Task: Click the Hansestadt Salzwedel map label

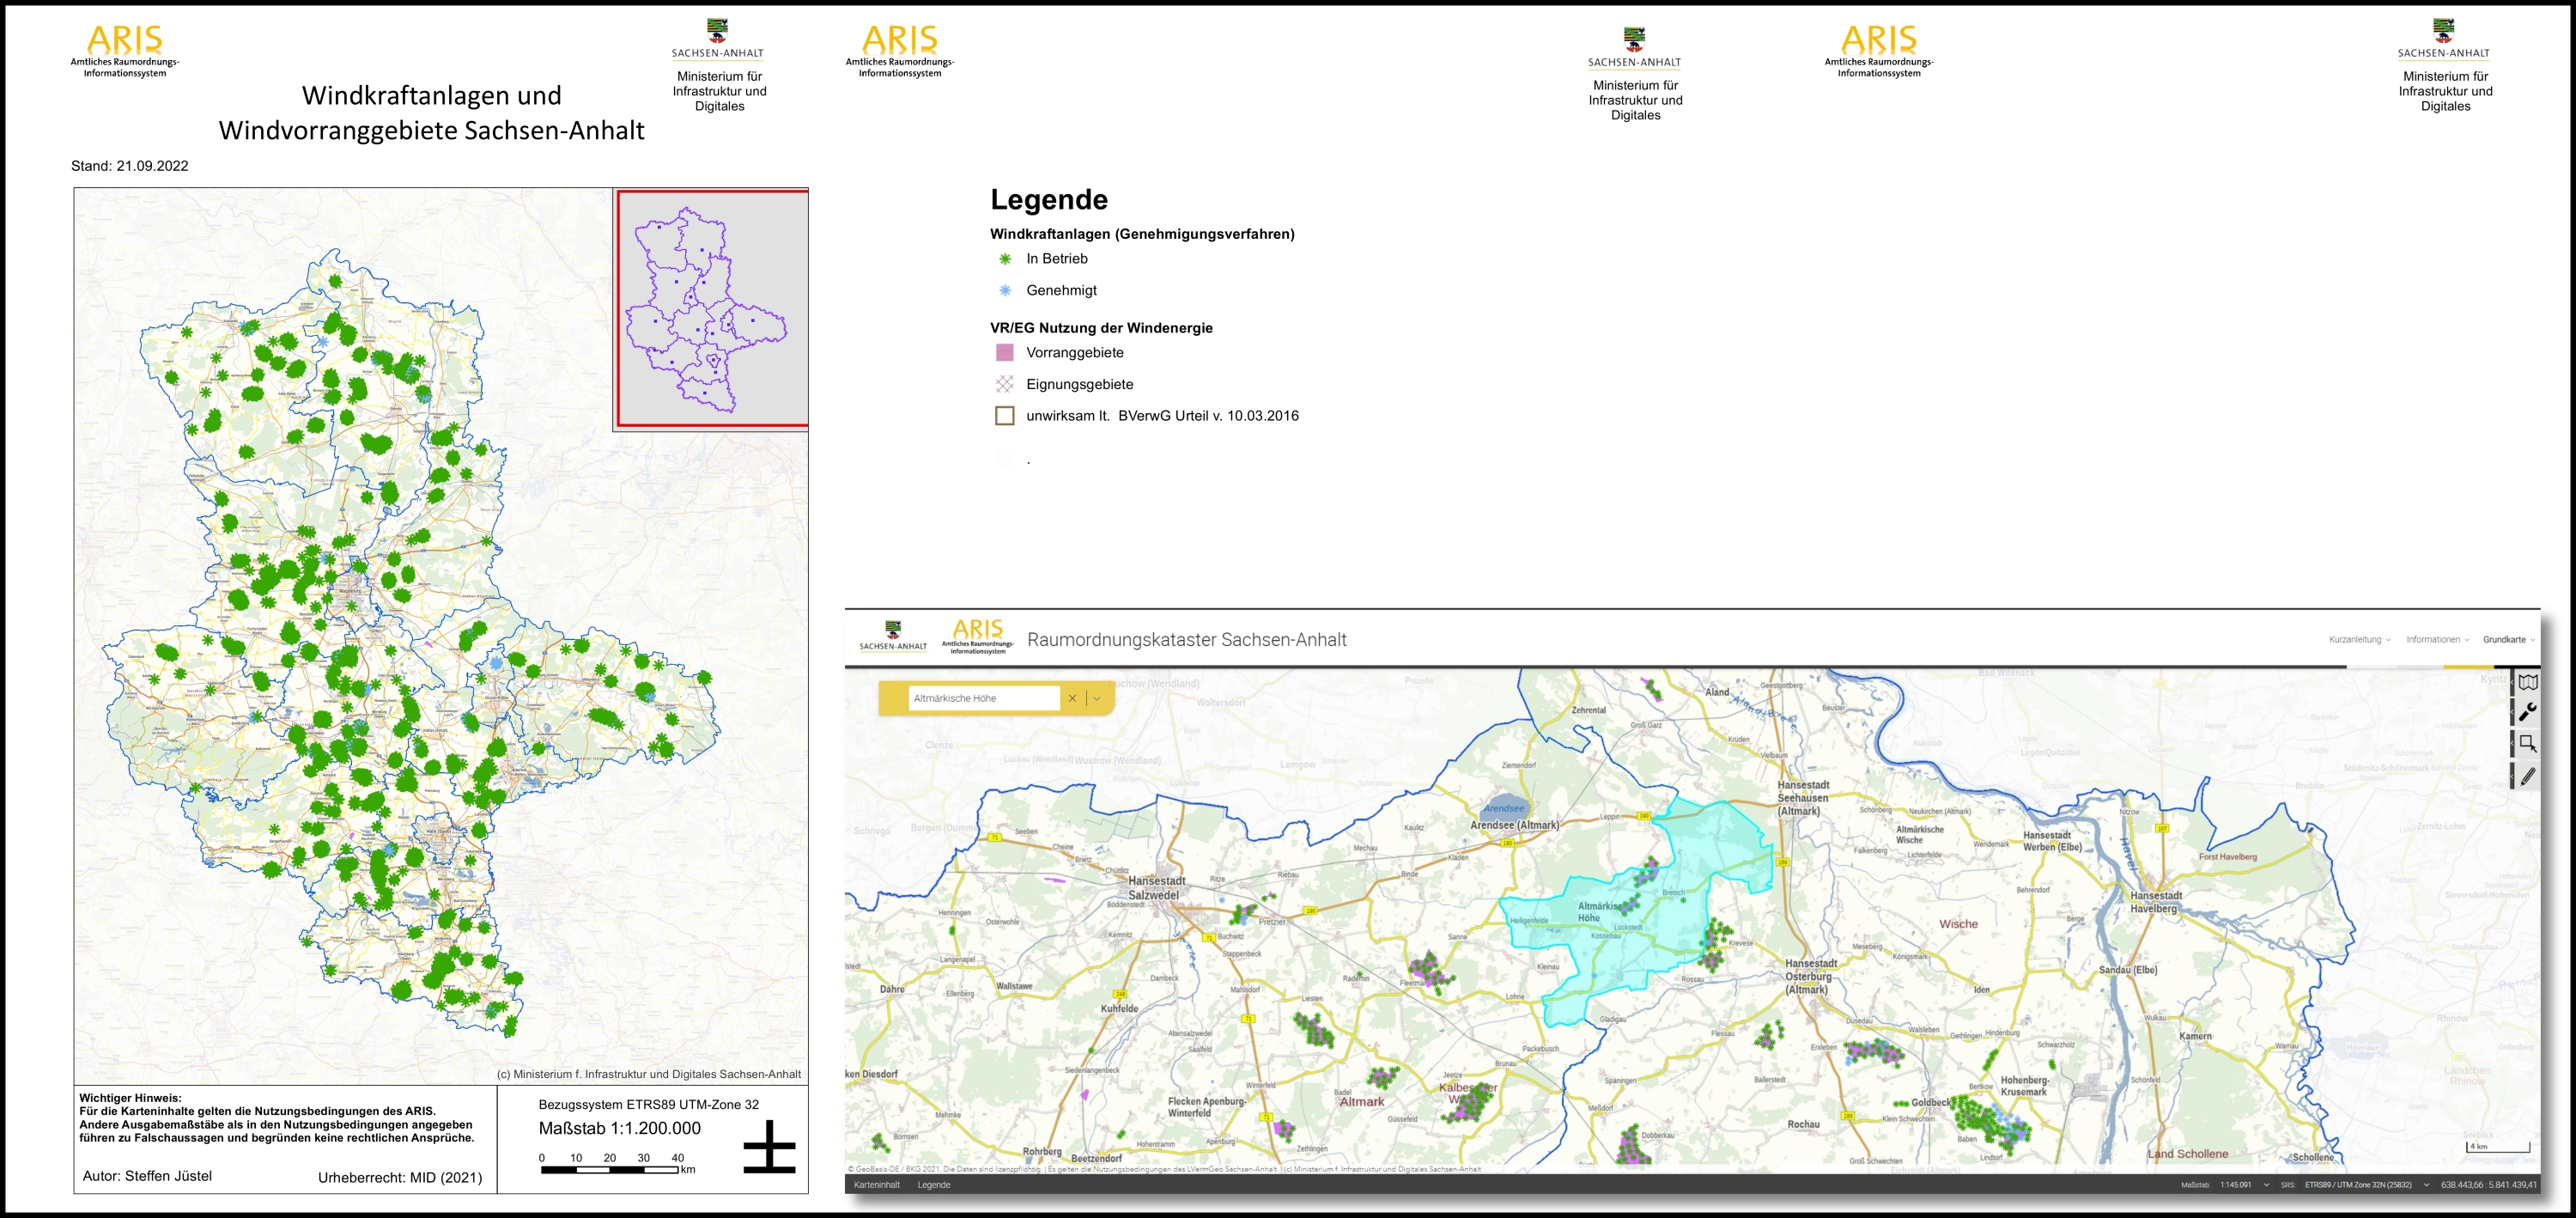Action: tap(1155, 888)
